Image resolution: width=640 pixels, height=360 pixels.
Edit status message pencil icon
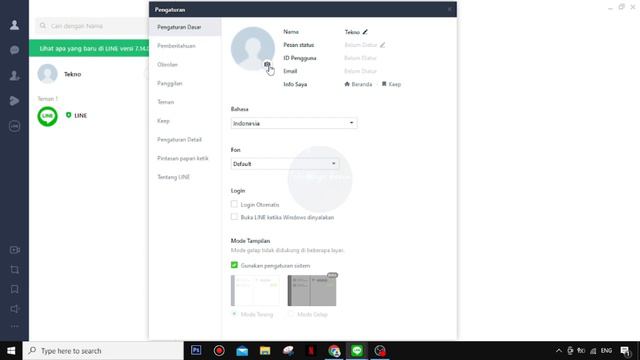click(382, 45)
